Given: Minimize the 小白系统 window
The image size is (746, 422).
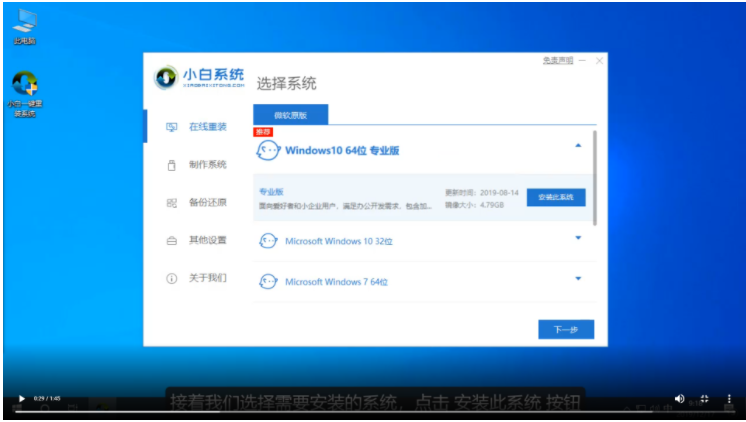Looking at the screenshot, I should pos(582,60).
